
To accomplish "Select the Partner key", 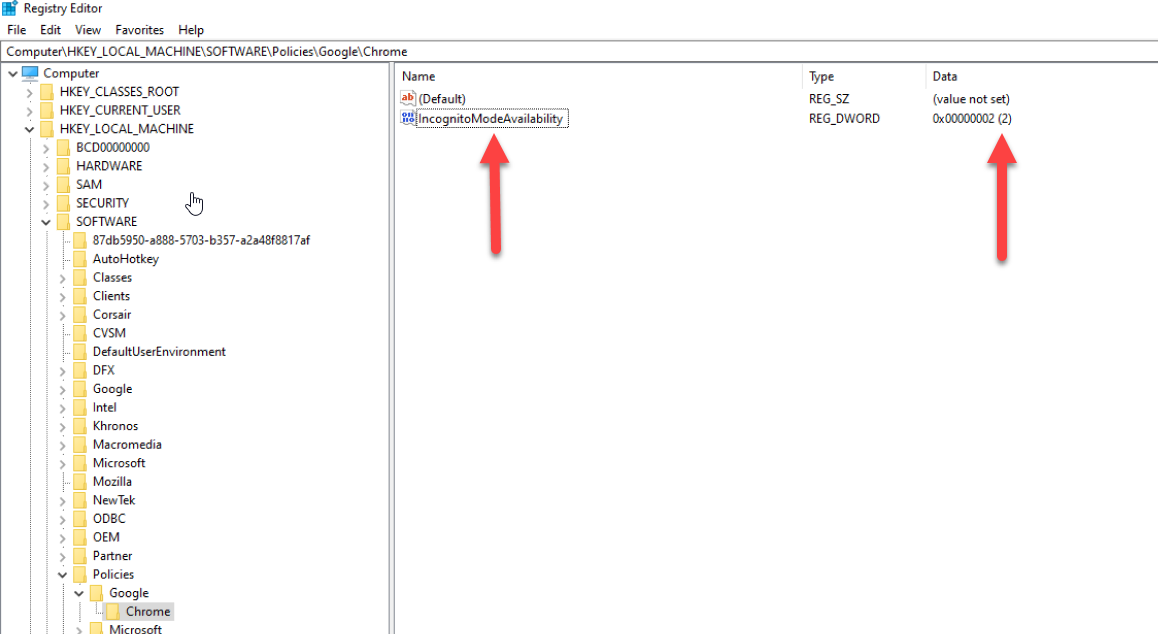I will coord(112,556).
